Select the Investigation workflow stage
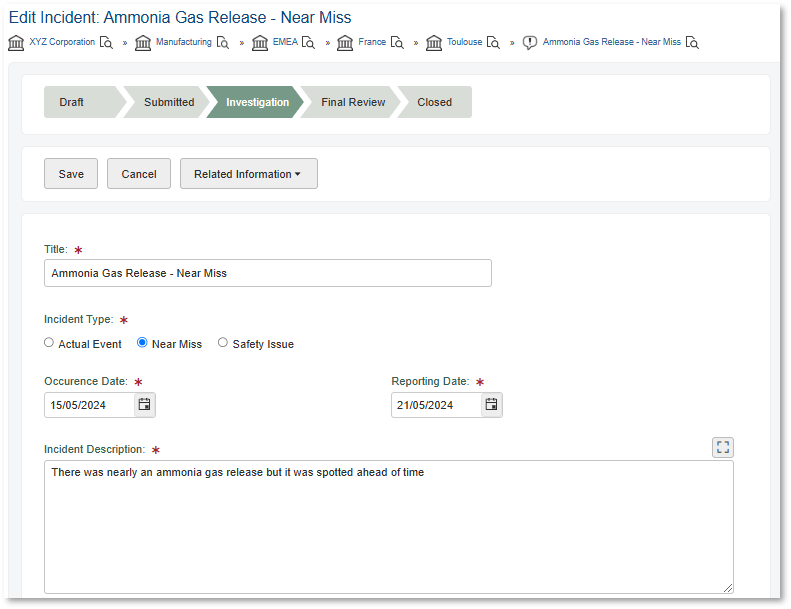Screen dimensions: 791x609 click(256, 102)
